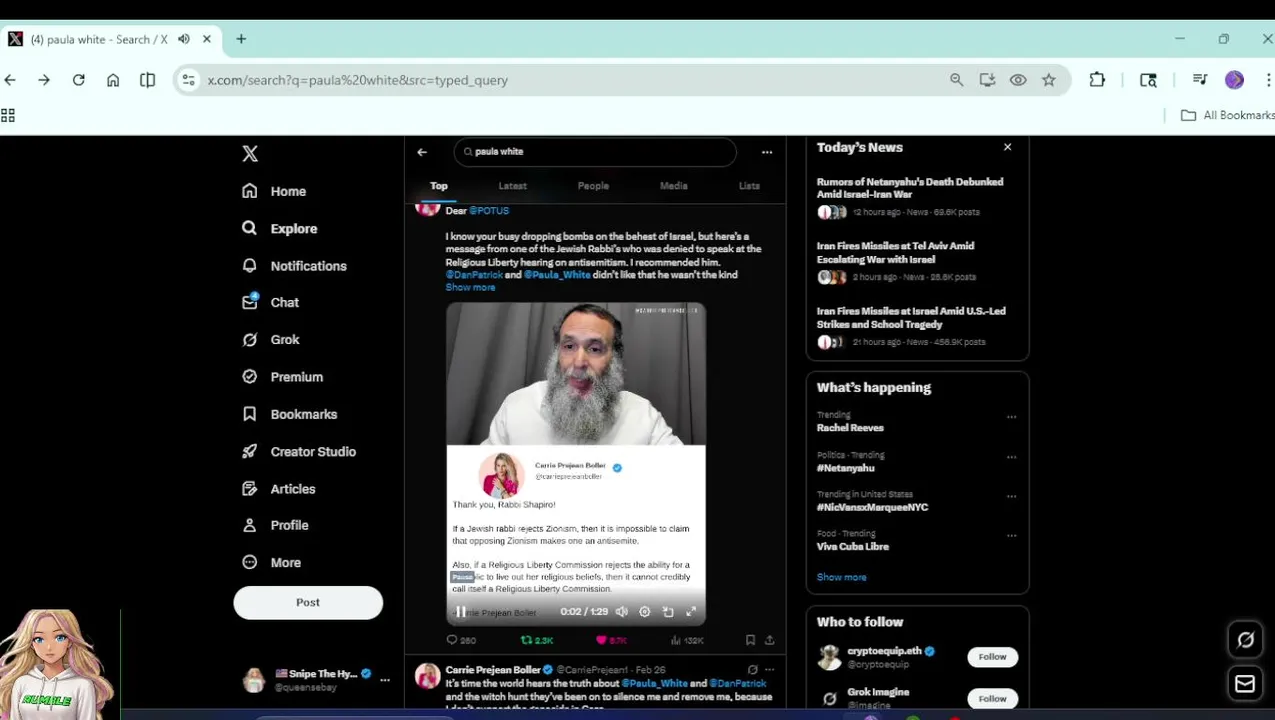Open the browser home page button
The width and height of the screenshot is (1275, 720).
pos(113,80)
